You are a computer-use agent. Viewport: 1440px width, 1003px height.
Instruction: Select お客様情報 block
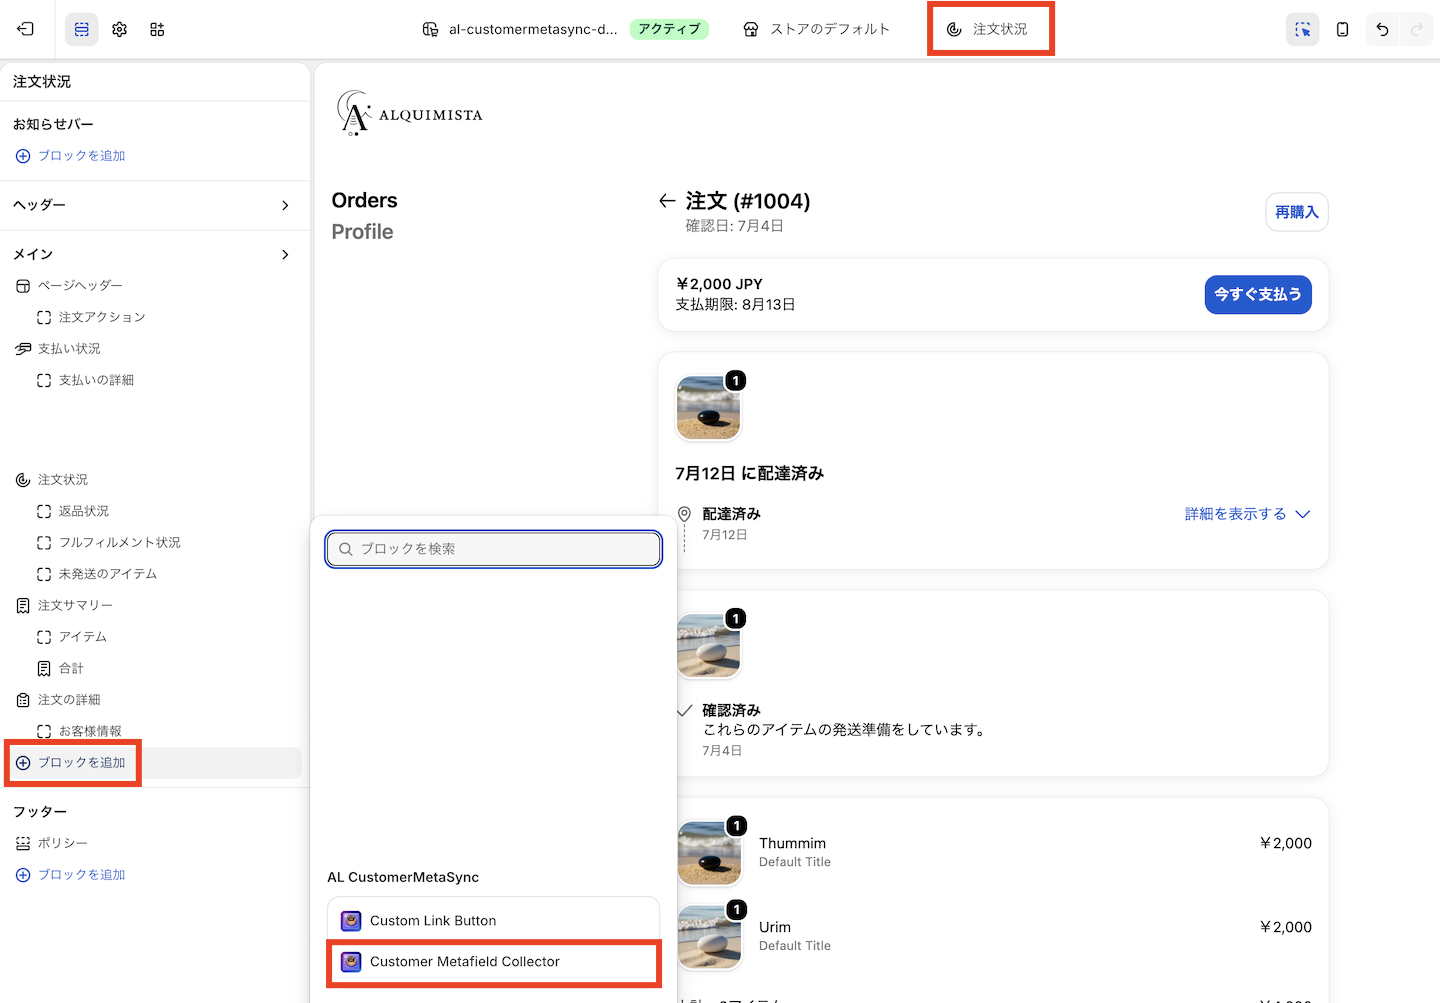click(x=90, y=731)
